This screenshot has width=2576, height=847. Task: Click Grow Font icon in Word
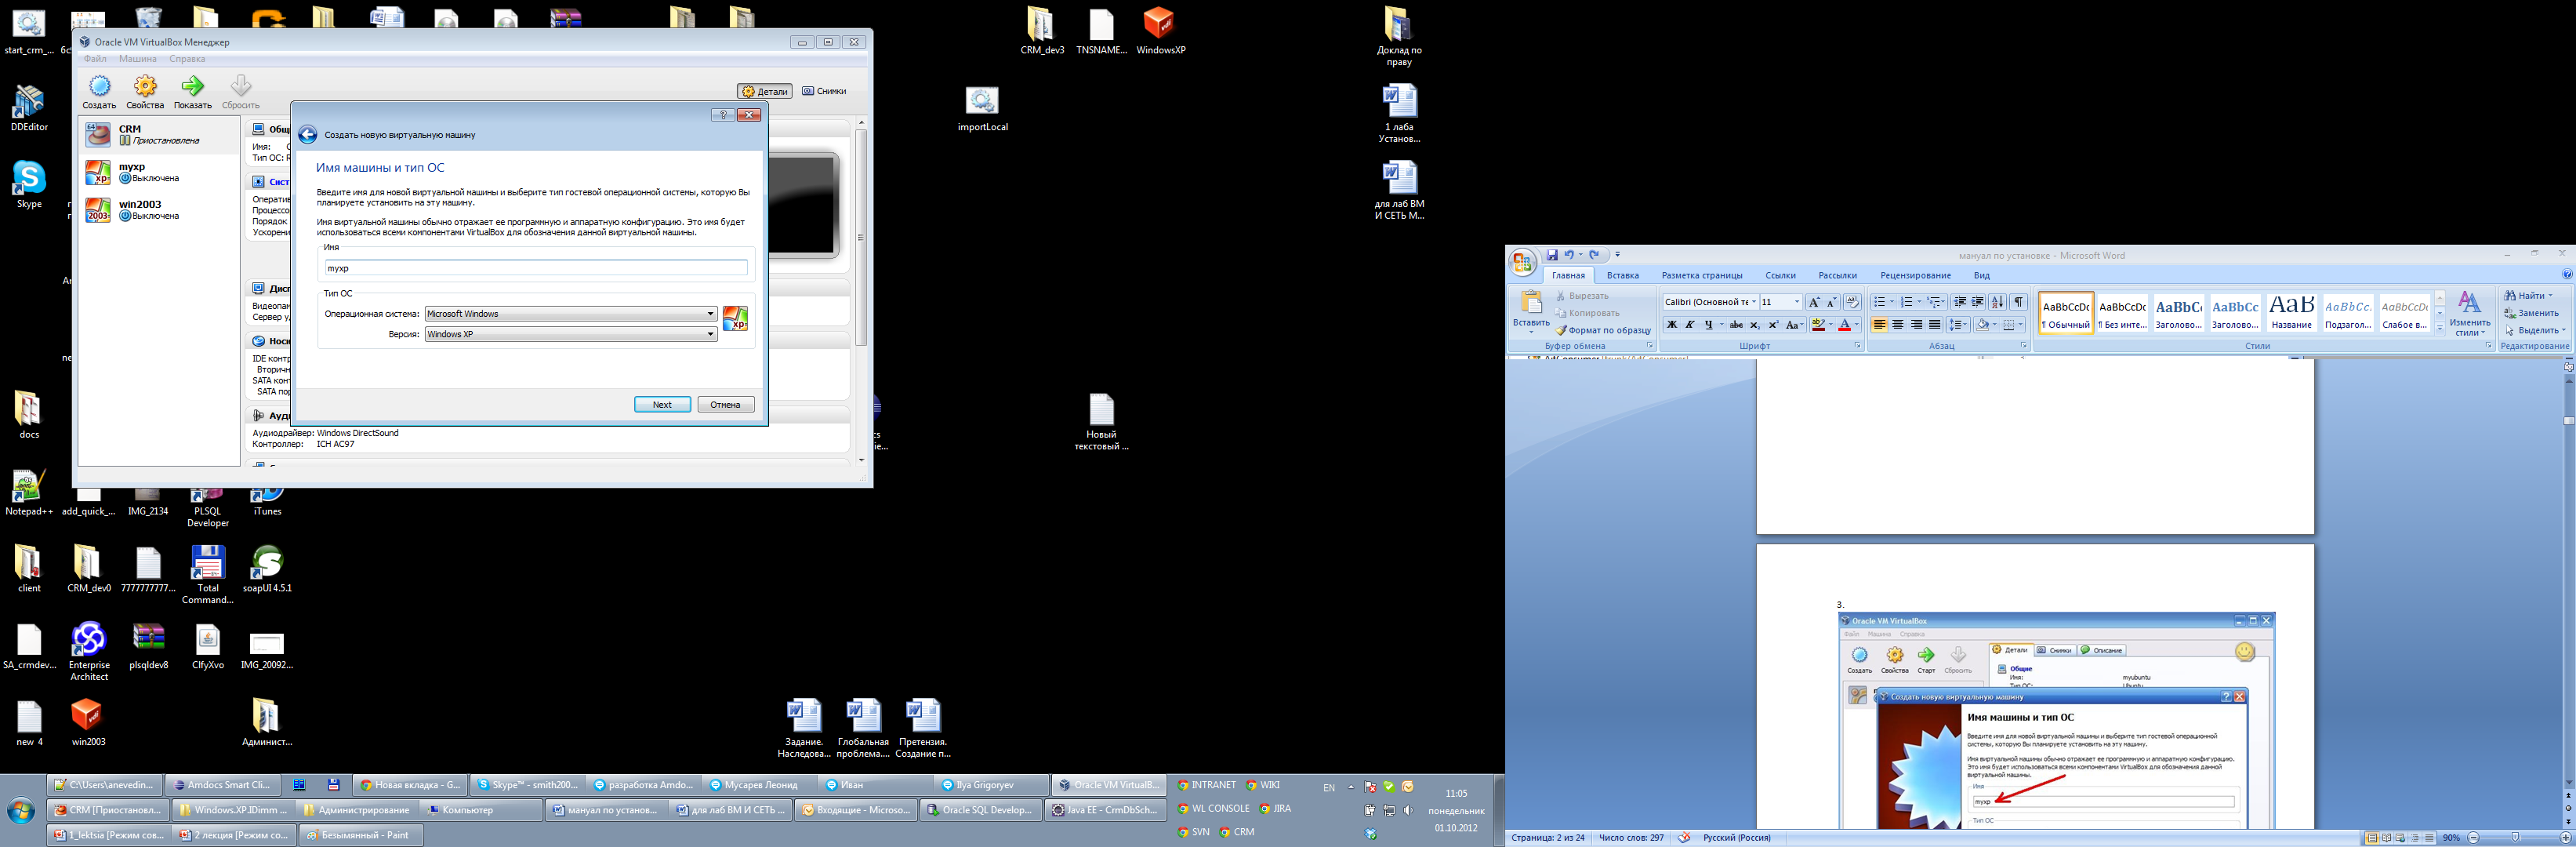coord(1814,302)
